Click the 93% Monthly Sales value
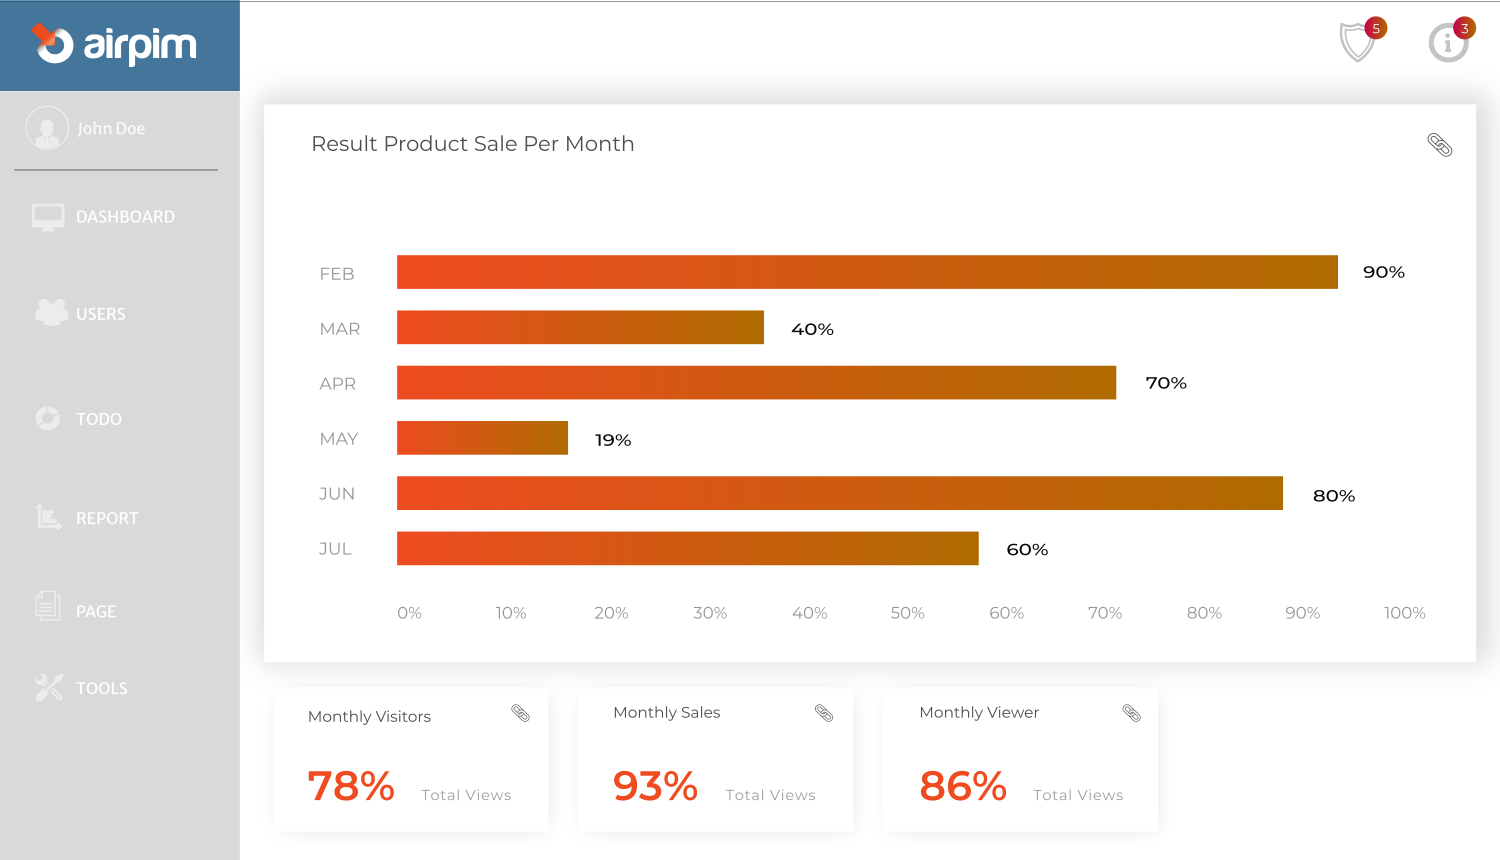 (x=655, y=786)
